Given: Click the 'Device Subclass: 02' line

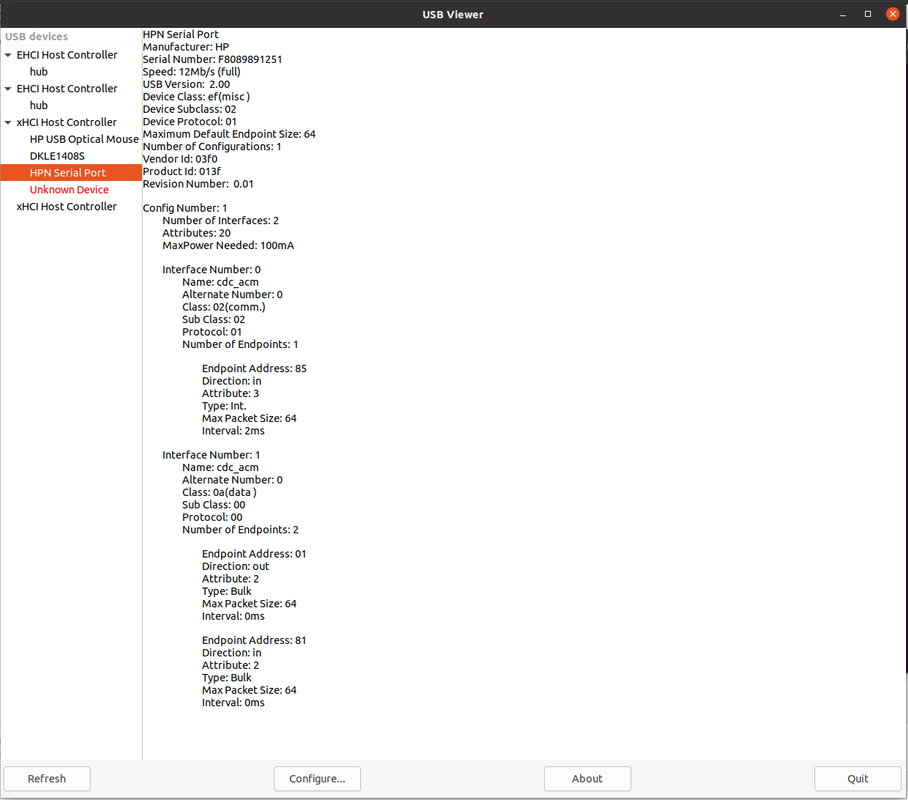Looking at the screenshot, I should (x=189, y=109).
